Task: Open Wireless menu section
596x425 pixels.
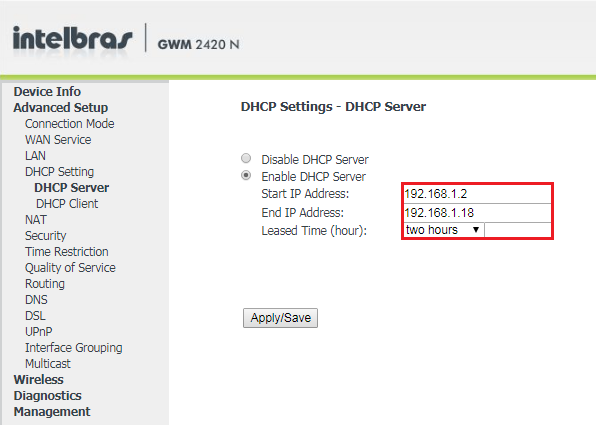Action: (x=38, y=380)
